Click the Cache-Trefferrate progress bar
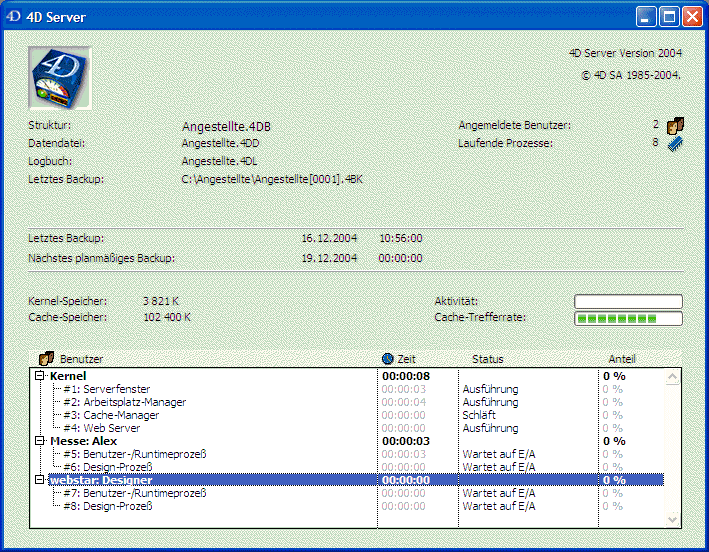Screen dimensions: 709x552 (627, 318)
